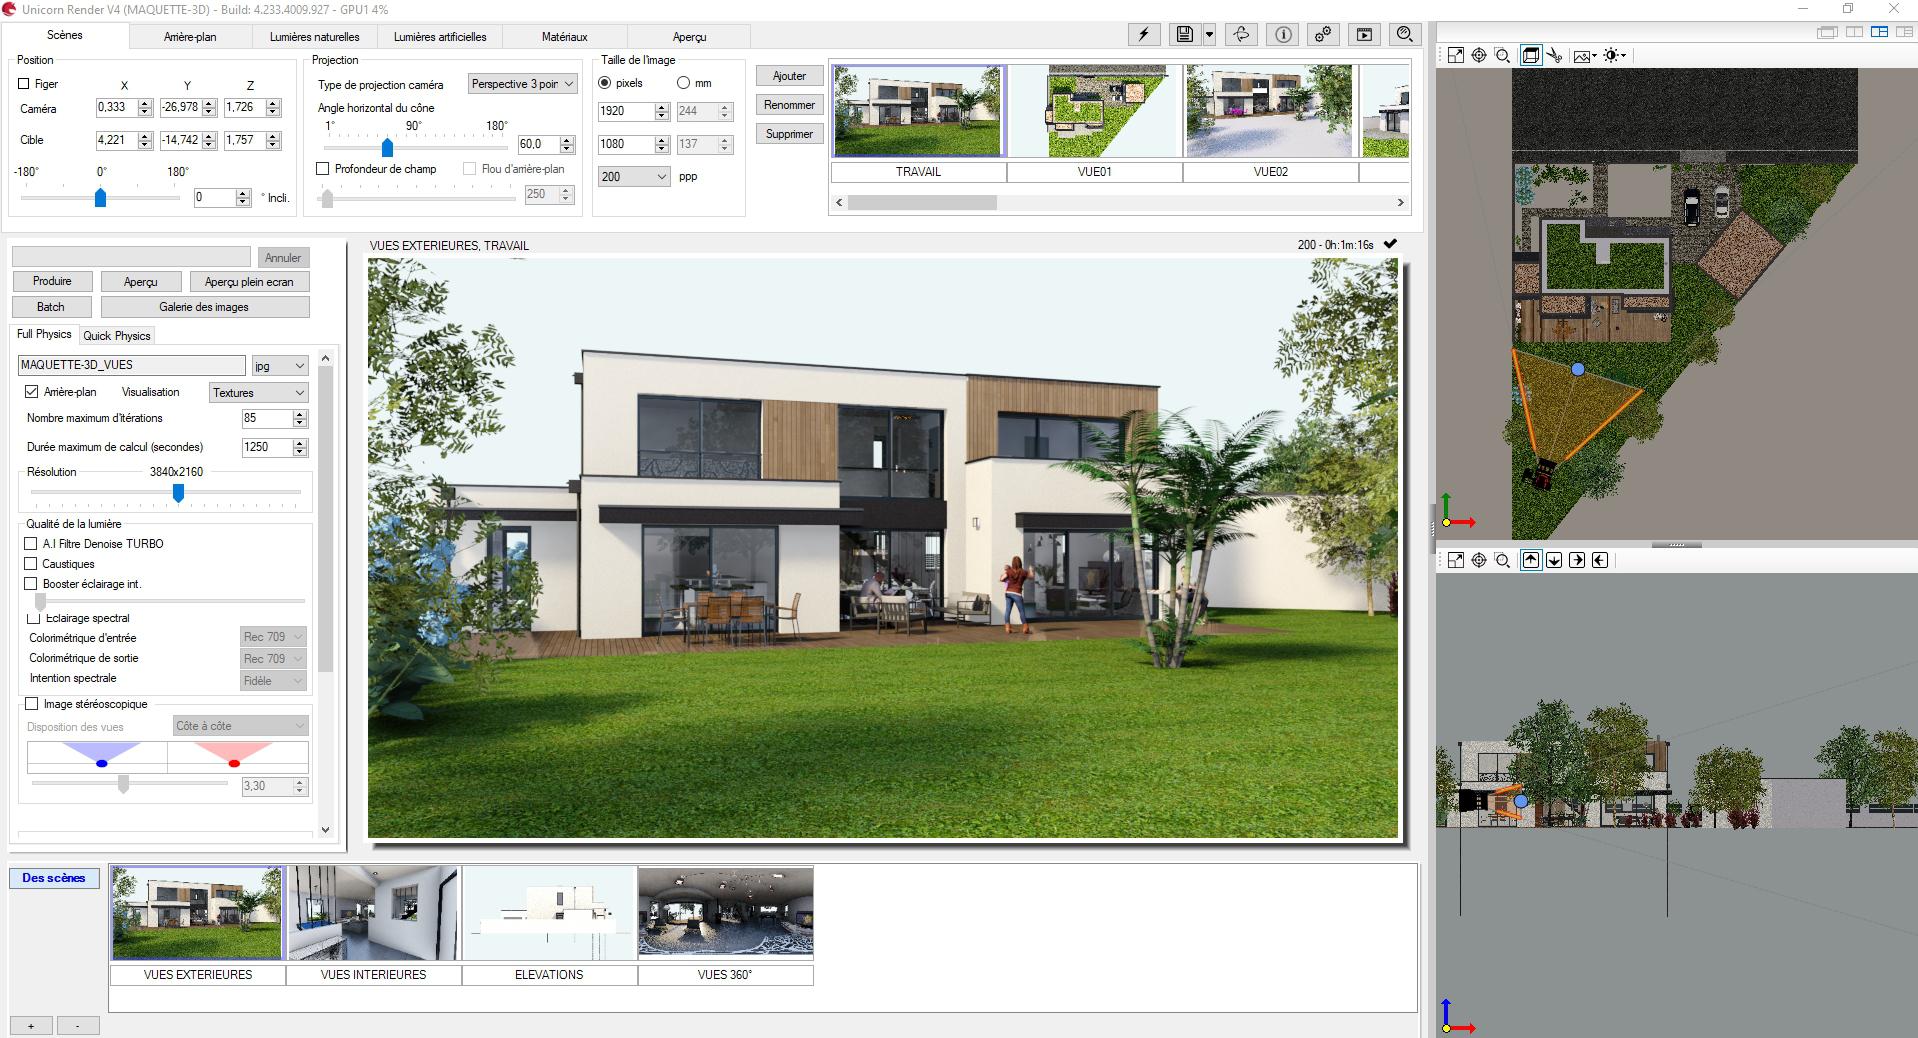Click the Produire button
This screenshot has width=1918, height=1038.
click(x=52, y=281)
